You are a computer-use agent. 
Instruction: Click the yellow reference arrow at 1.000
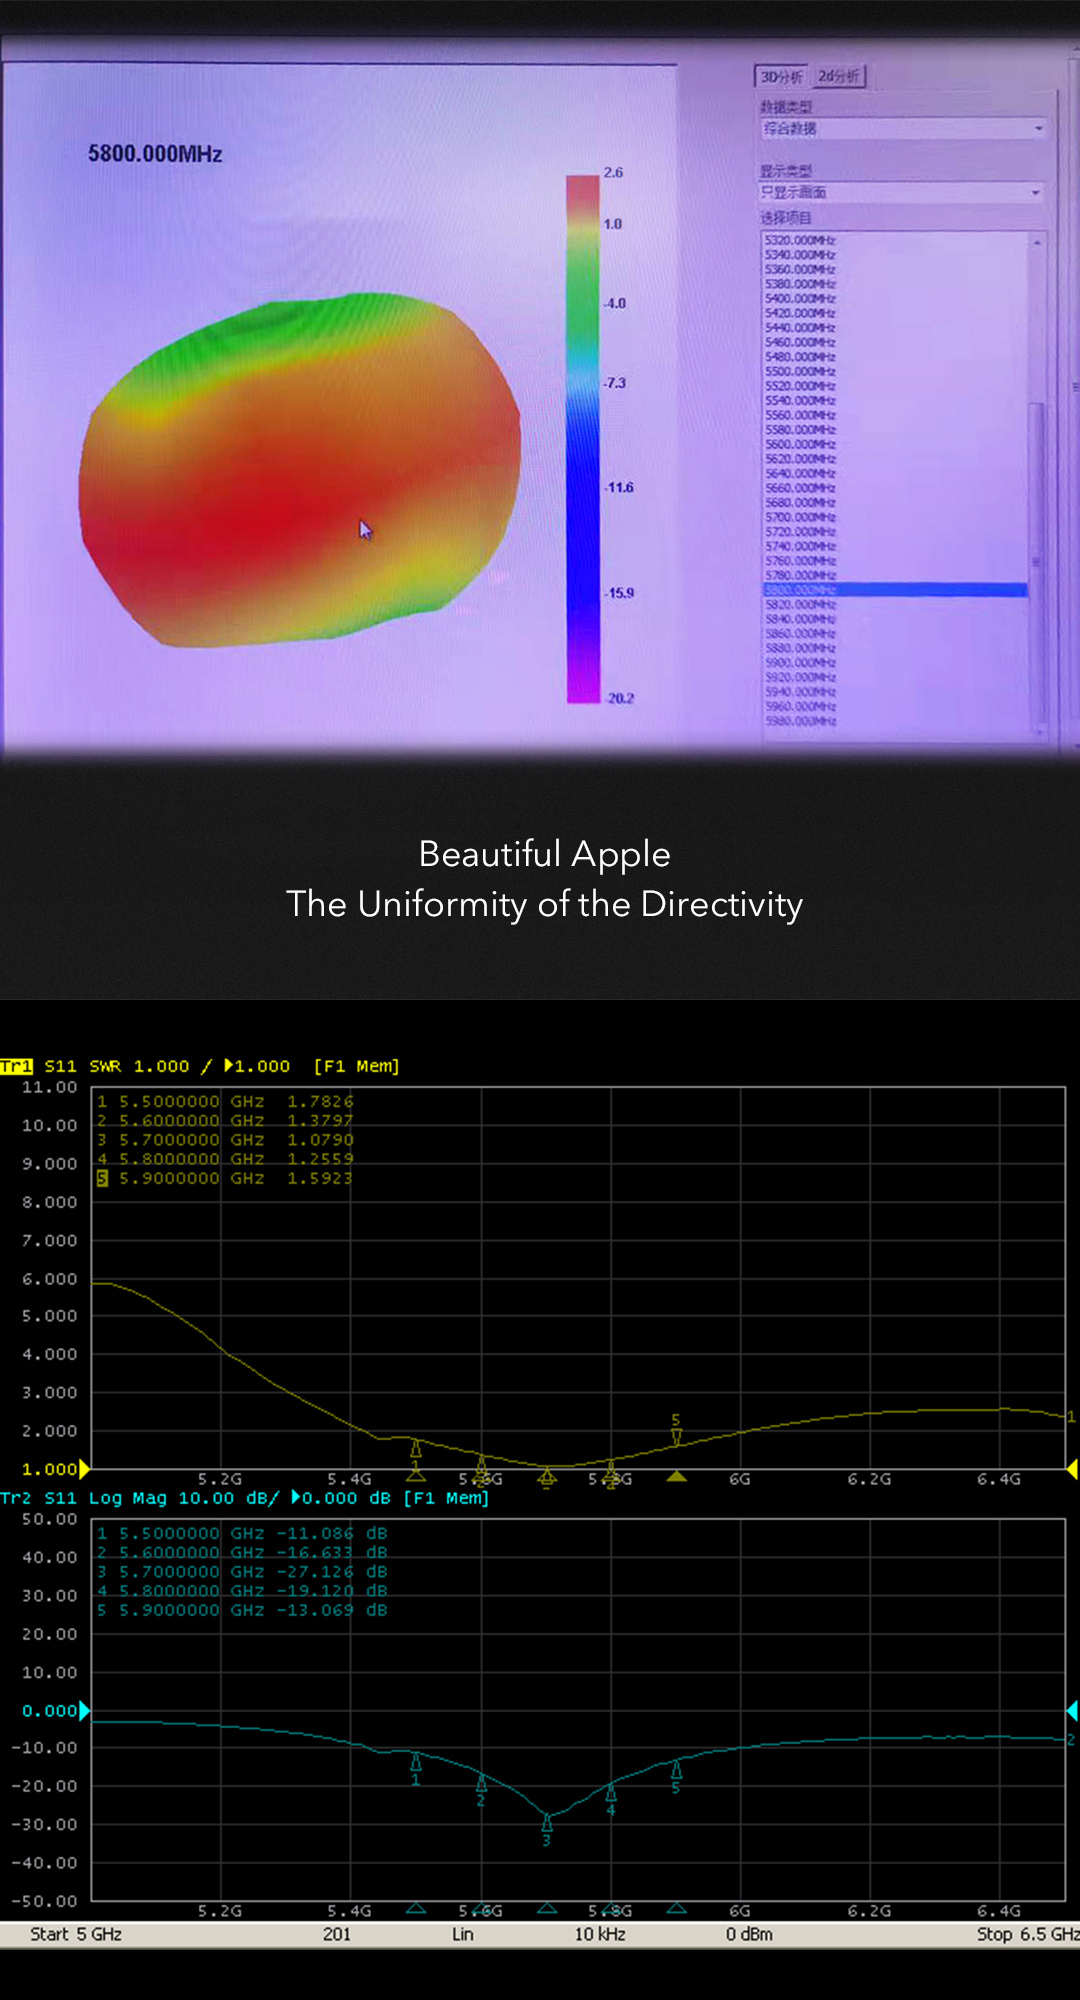pos(85,1469)
